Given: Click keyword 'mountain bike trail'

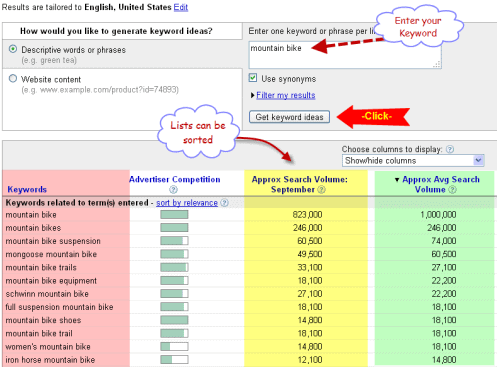Looking at the screenshot, I should point(39,333).
